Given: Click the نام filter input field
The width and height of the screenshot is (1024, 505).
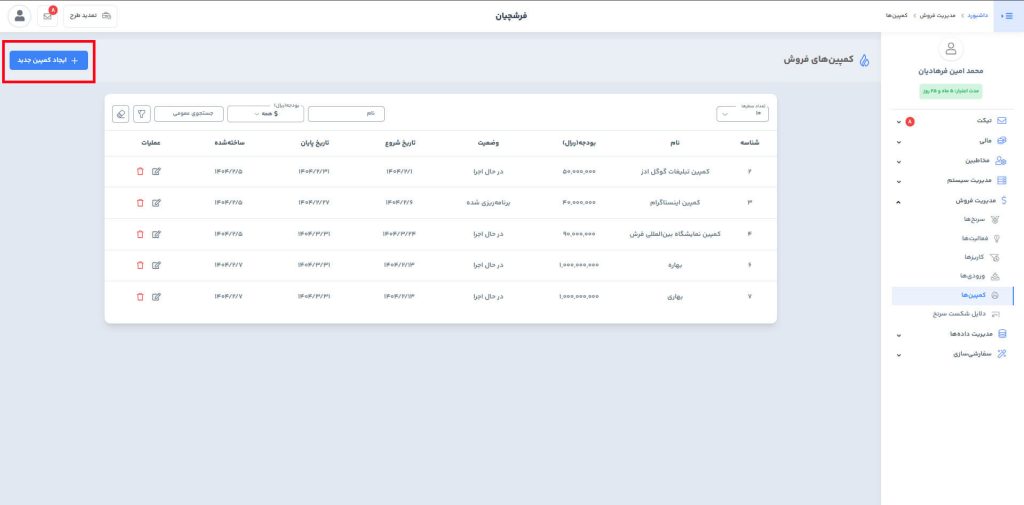Looking at the screenshot, I should pyautogui.click(x=346, y=114).
